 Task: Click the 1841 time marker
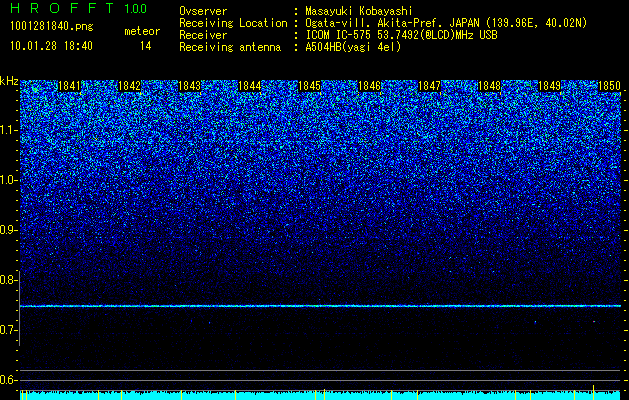pyautogui.click(x=69, y=86)
